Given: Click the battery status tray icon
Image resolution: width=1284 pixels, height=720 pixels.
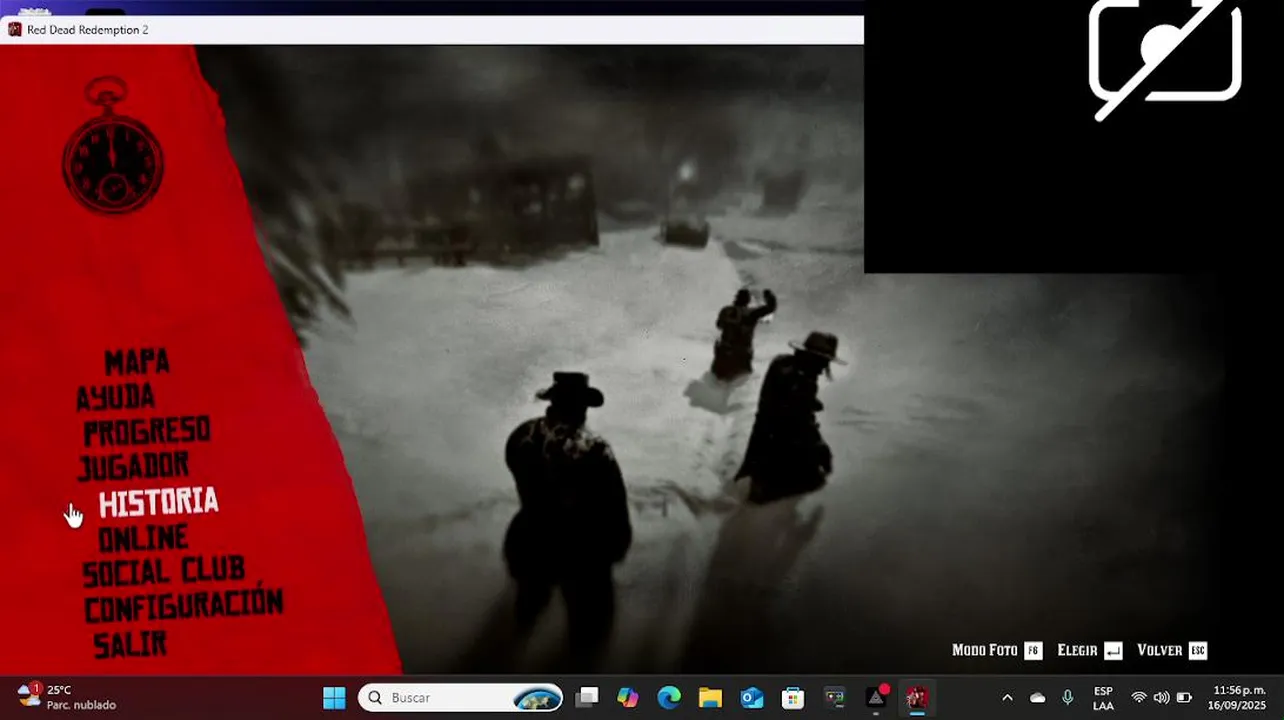Looking at the screenshot, I should [1184, 697].
